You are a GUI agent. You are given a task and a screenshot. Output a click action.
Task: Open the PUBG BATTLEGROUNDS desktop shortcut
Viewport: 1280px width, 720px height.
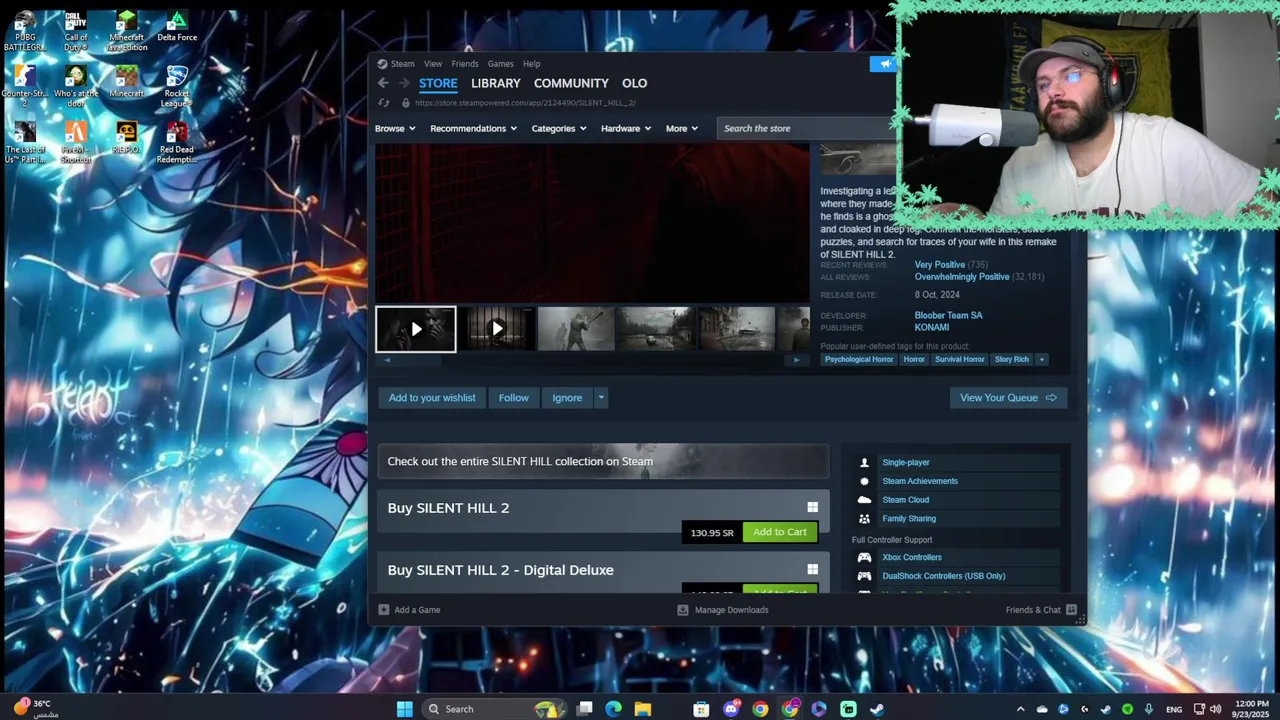[x=25, y=31]
